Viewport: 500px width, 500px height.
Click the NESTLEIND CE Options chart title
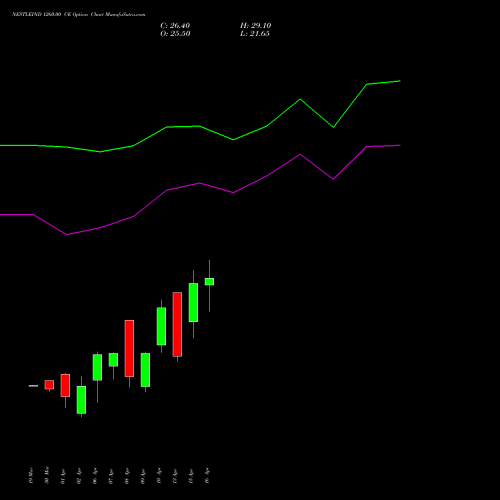point(78,14)
